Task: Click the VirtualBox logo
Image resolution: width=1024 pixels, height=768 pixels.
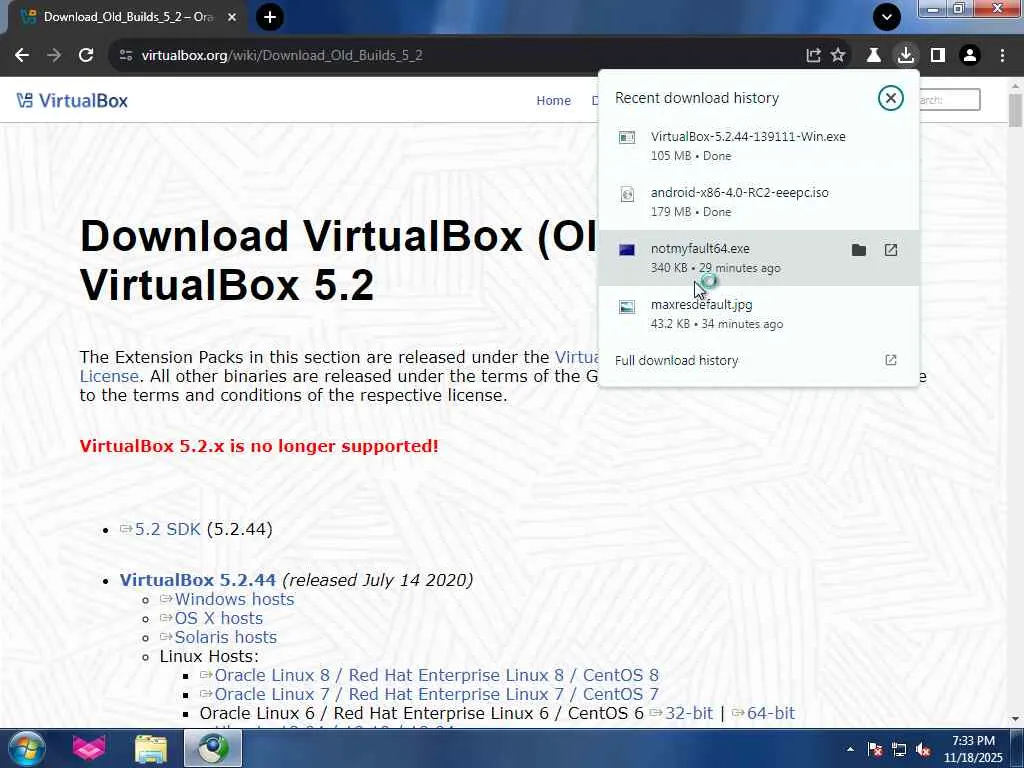Action: tap(72, 101)
